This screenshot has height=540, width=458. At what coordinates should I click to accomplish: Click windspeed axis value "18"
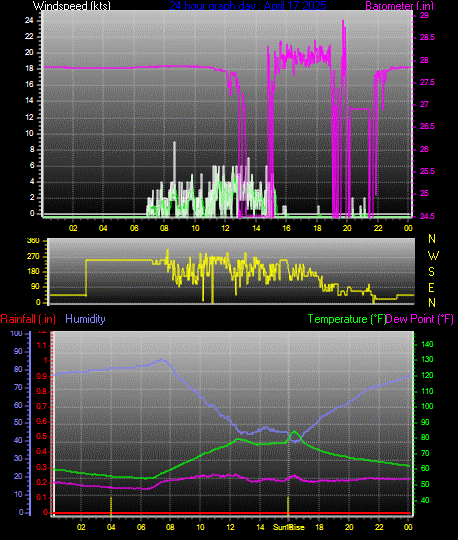[x=29, y=69]
